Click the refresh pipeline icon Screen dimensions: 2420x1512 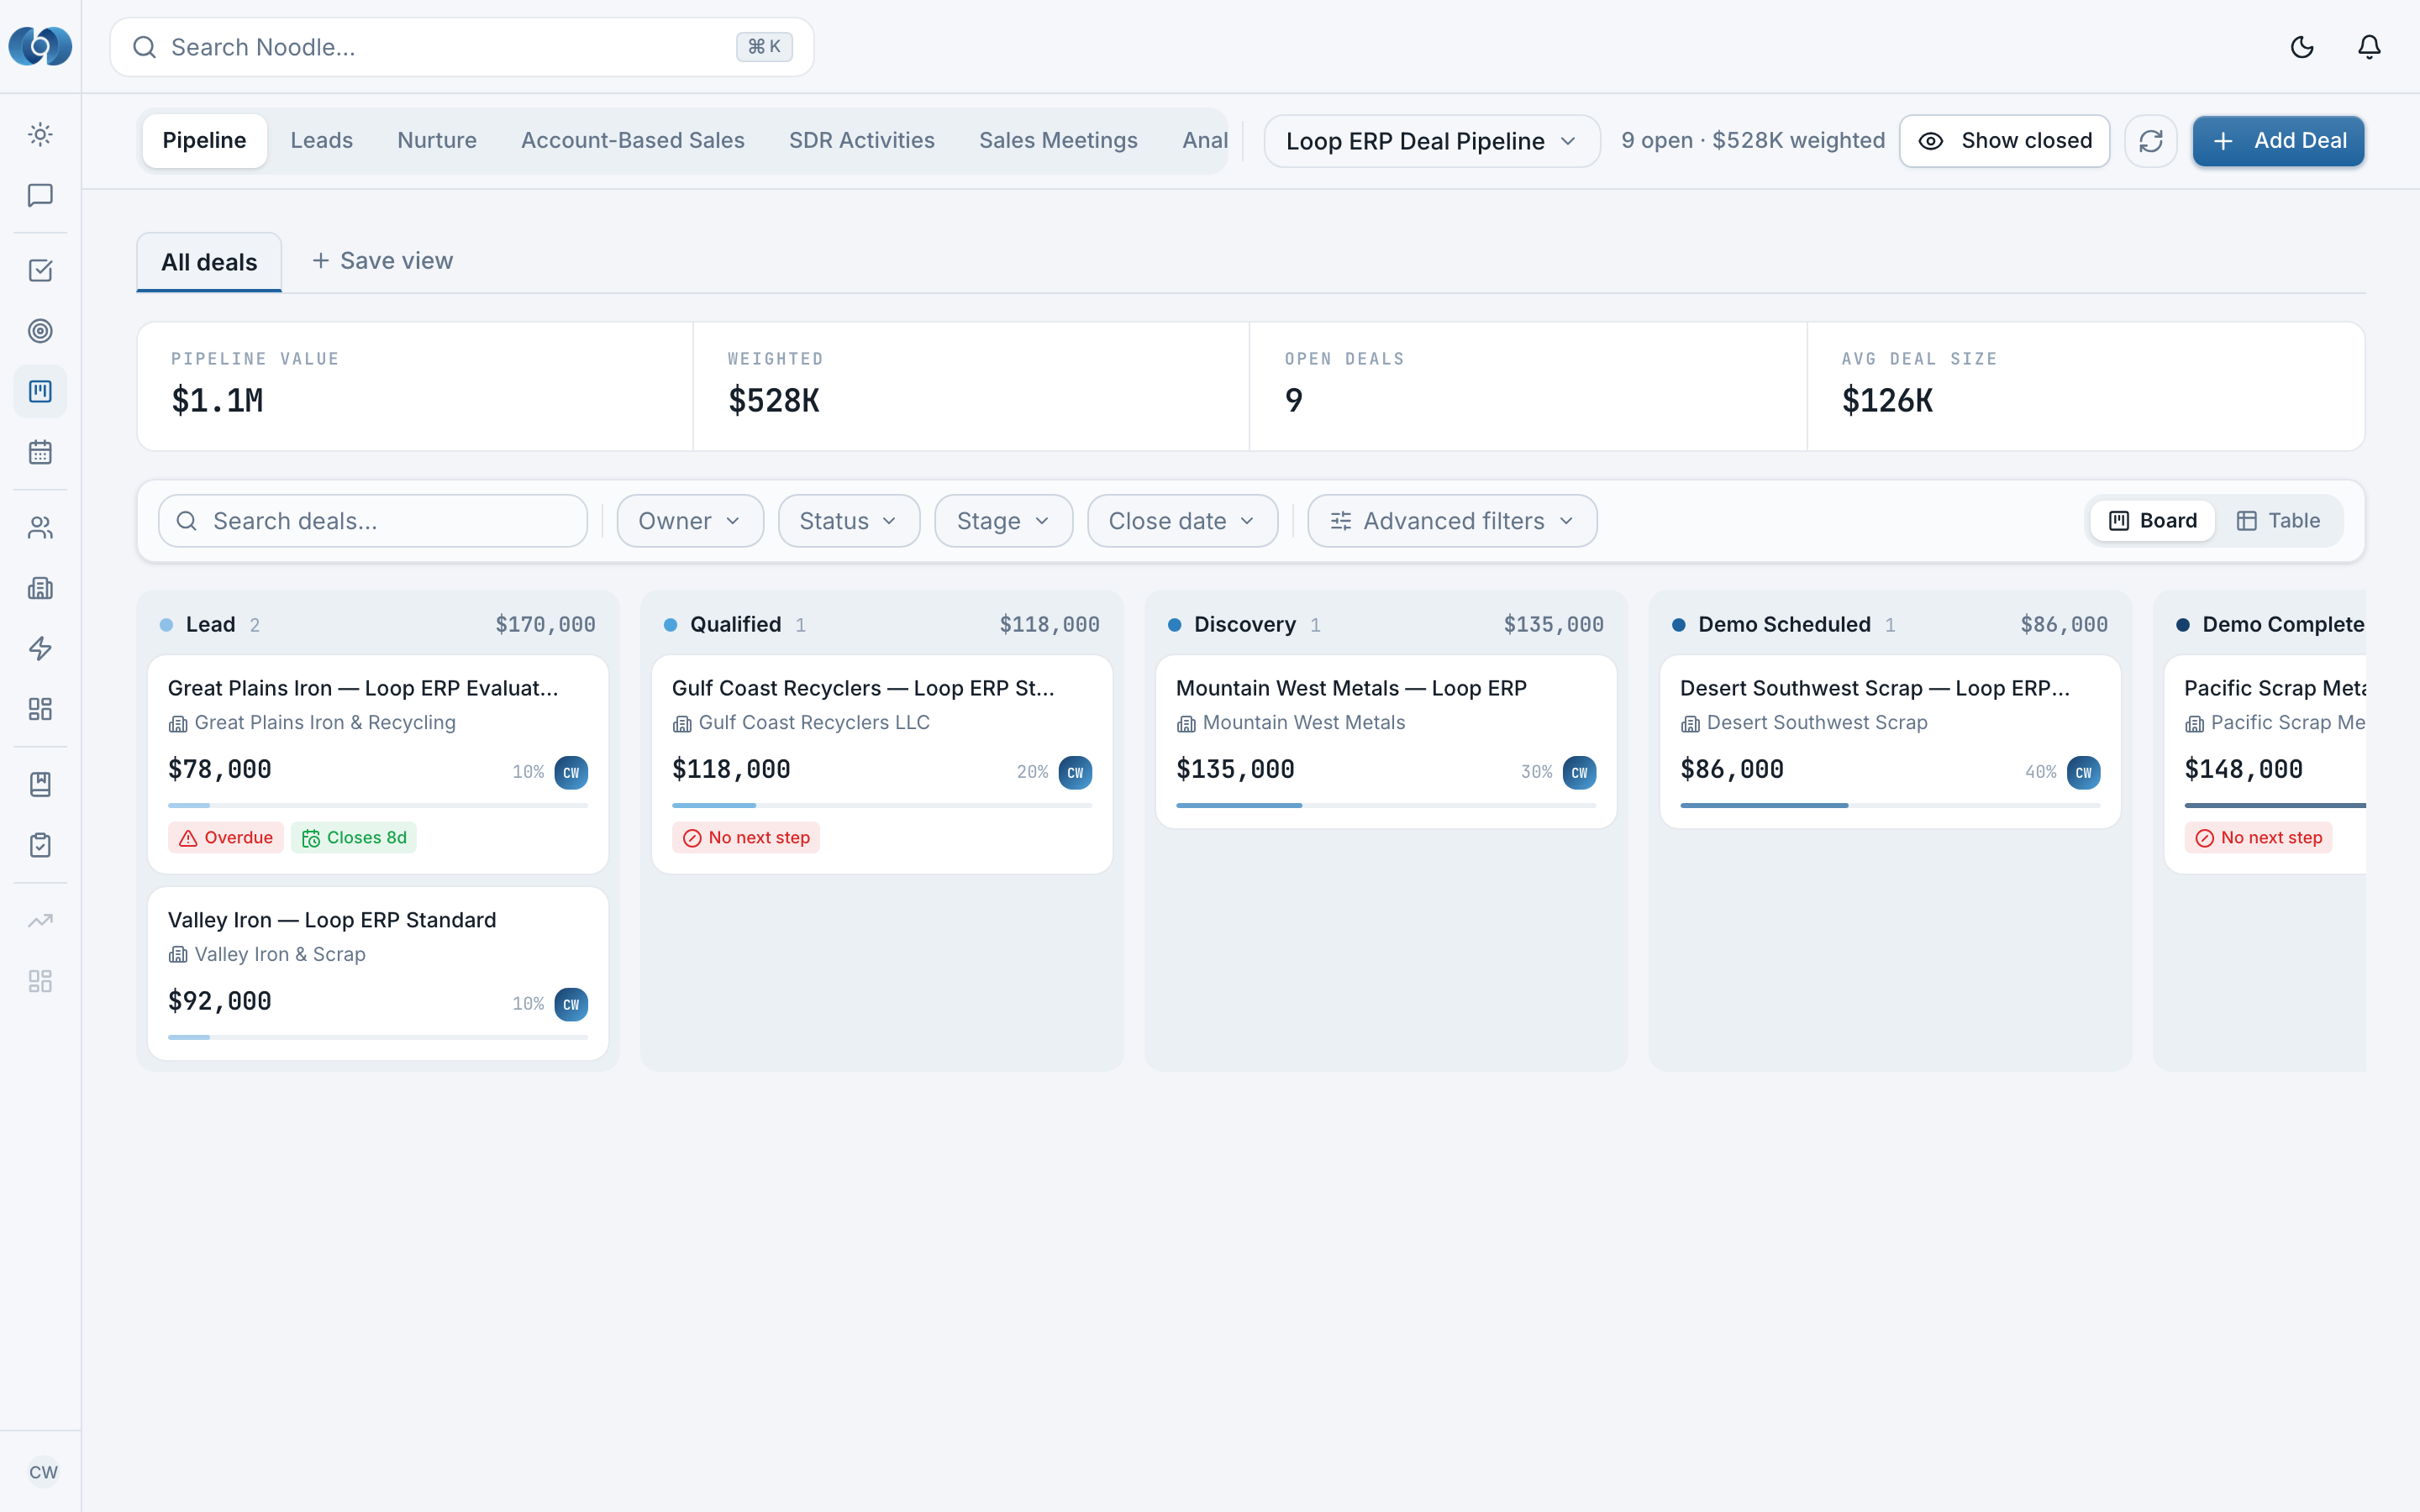pos(2151,141)
